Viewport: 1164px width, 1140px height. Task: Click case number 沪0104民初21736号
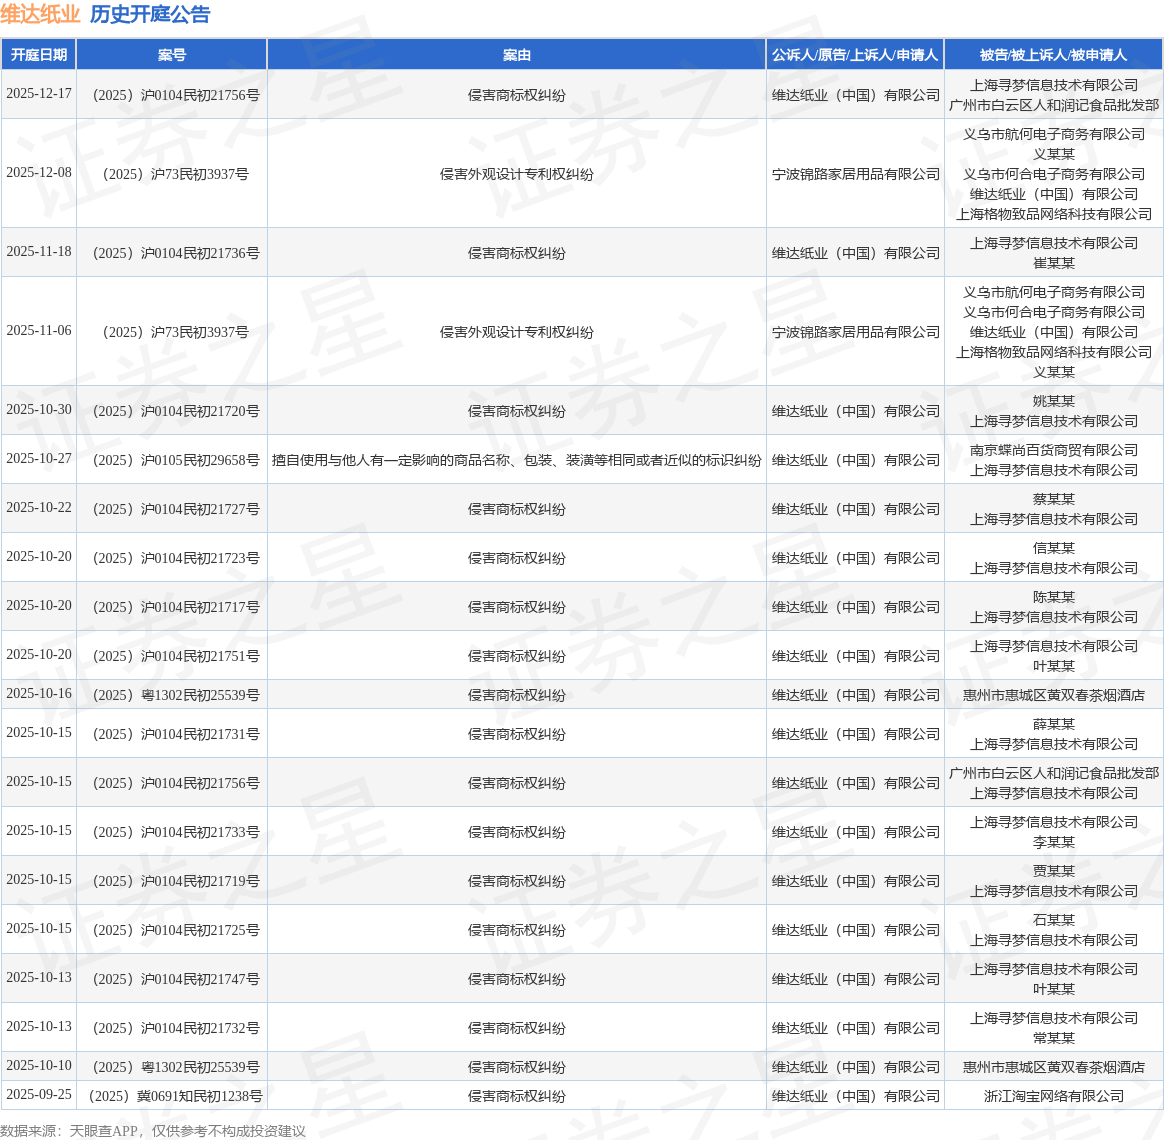(175, 253)
